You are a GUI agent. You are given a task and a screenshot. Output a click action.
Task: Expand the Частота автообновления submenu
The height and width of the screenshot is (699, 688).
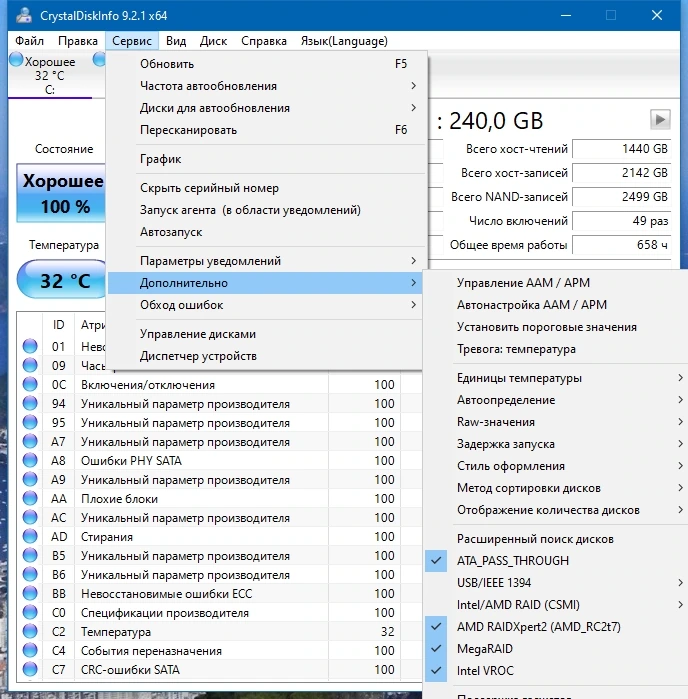click(265, 86)
